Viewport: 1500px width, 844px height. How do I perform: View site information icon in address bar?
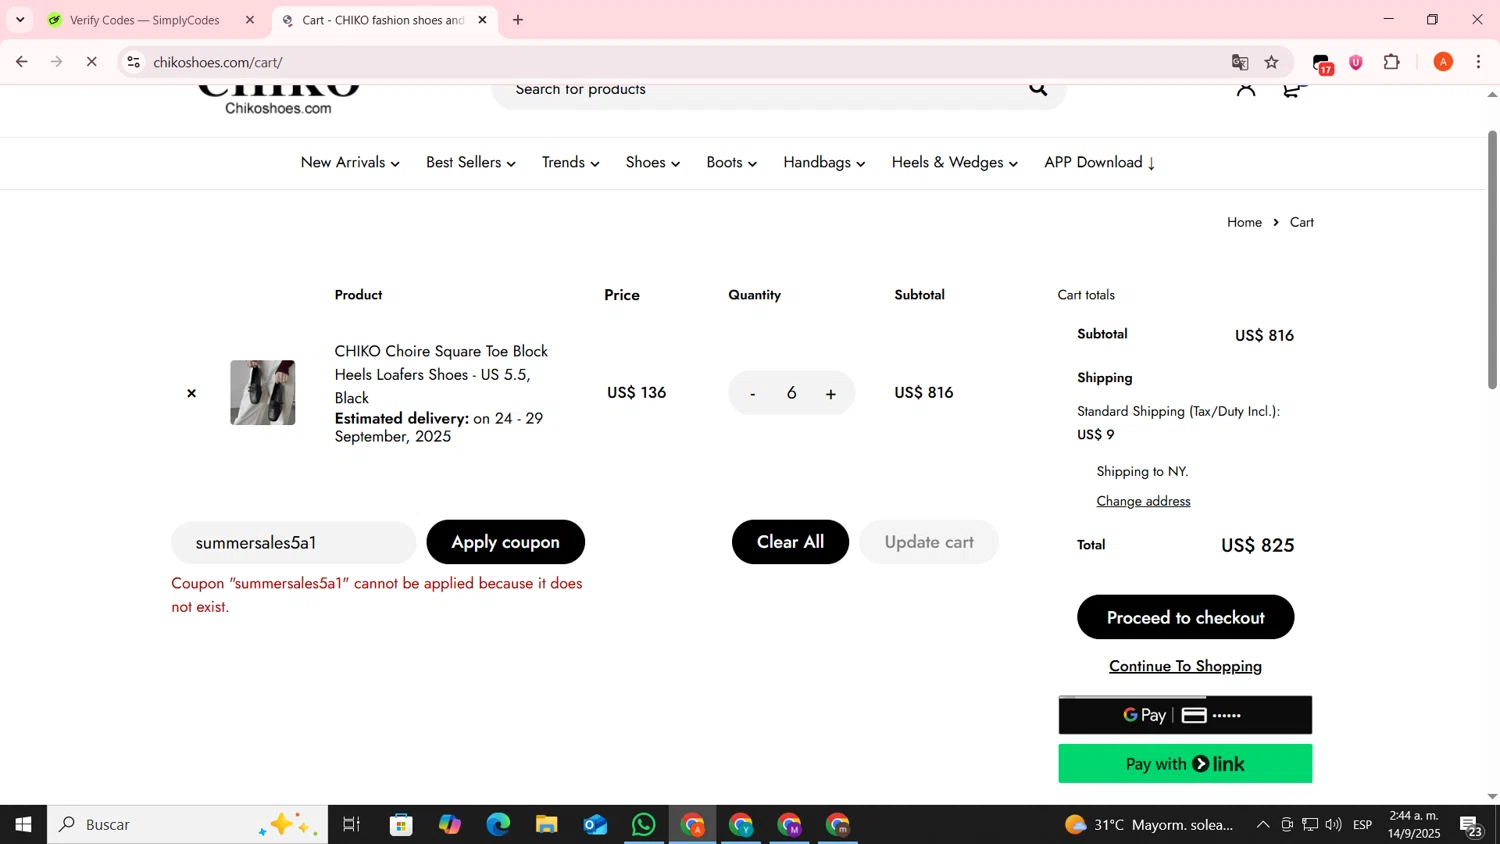(x=133, y=62)
